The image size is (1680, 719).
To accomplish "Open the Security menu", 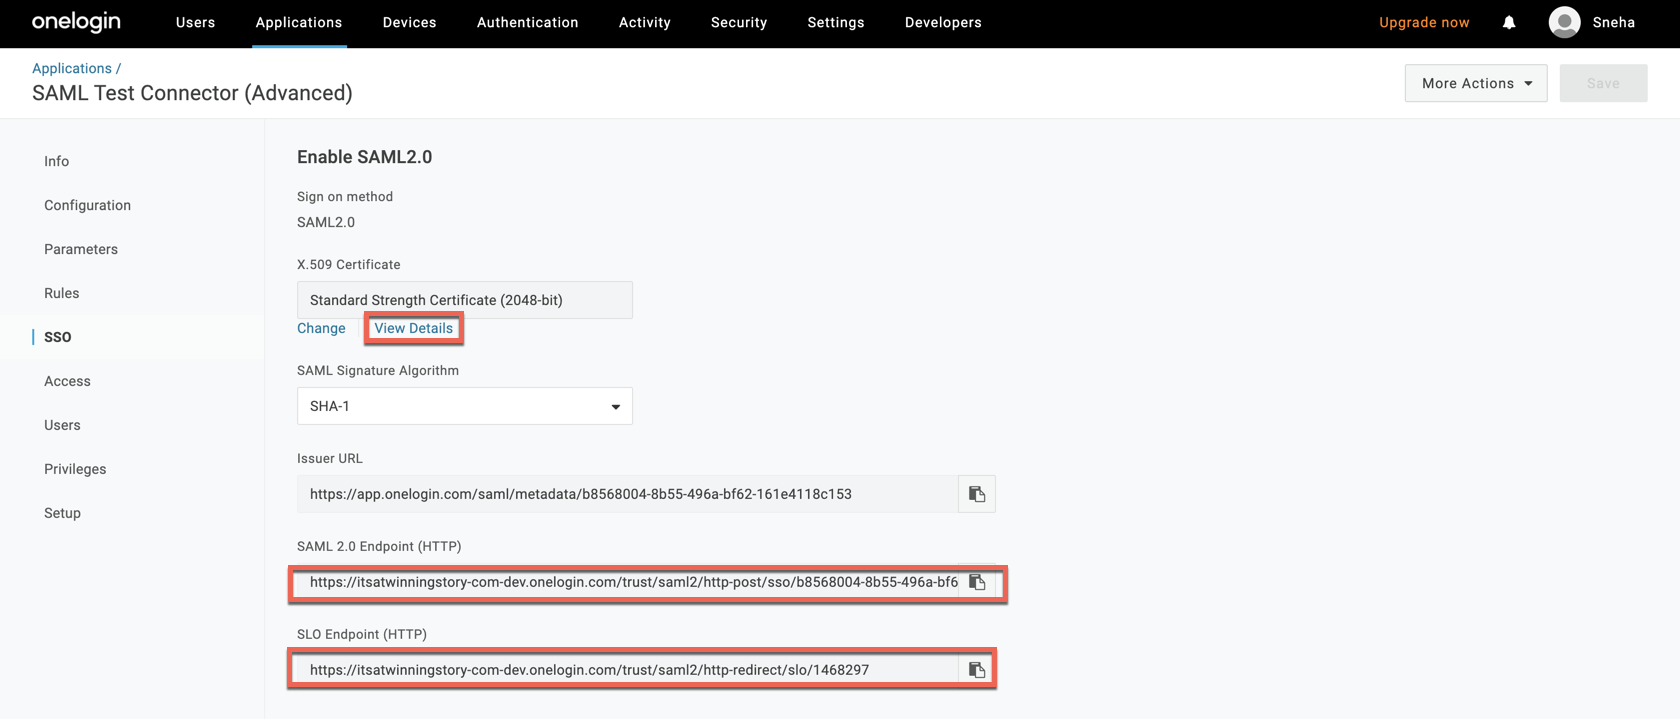I will [739, 22].
